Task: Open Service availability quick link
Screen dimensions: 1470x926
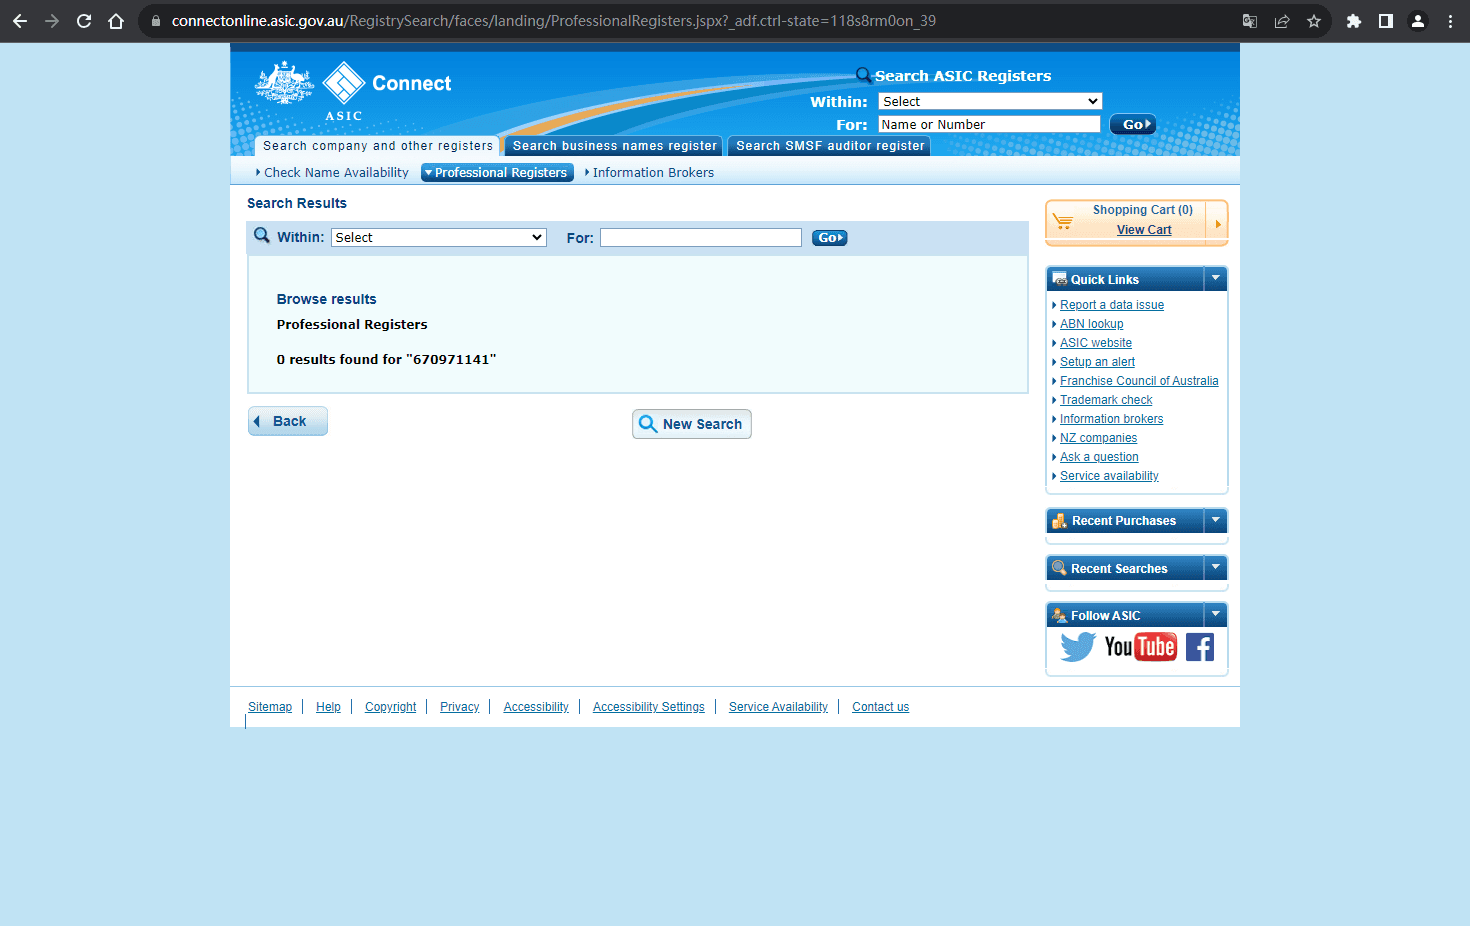Action: [x=1109, y=476]
